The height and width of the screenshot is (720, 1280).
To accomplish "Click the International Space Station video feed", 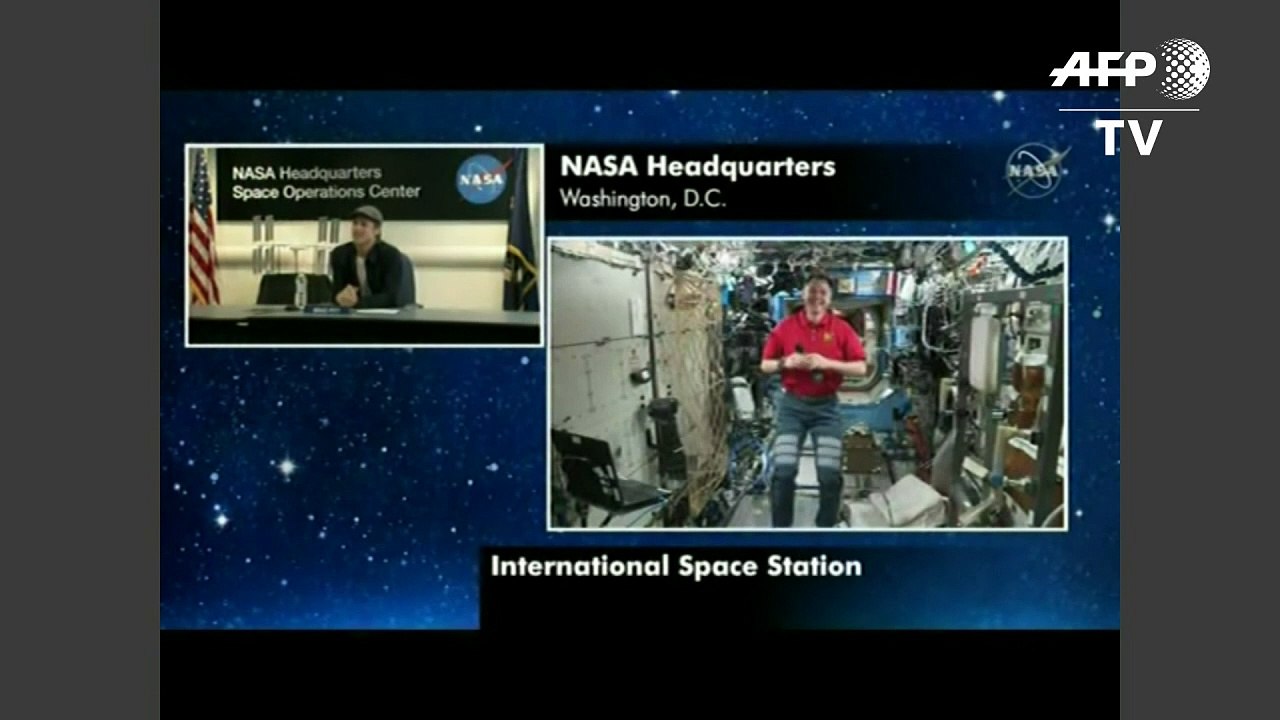I will point(808,384).
